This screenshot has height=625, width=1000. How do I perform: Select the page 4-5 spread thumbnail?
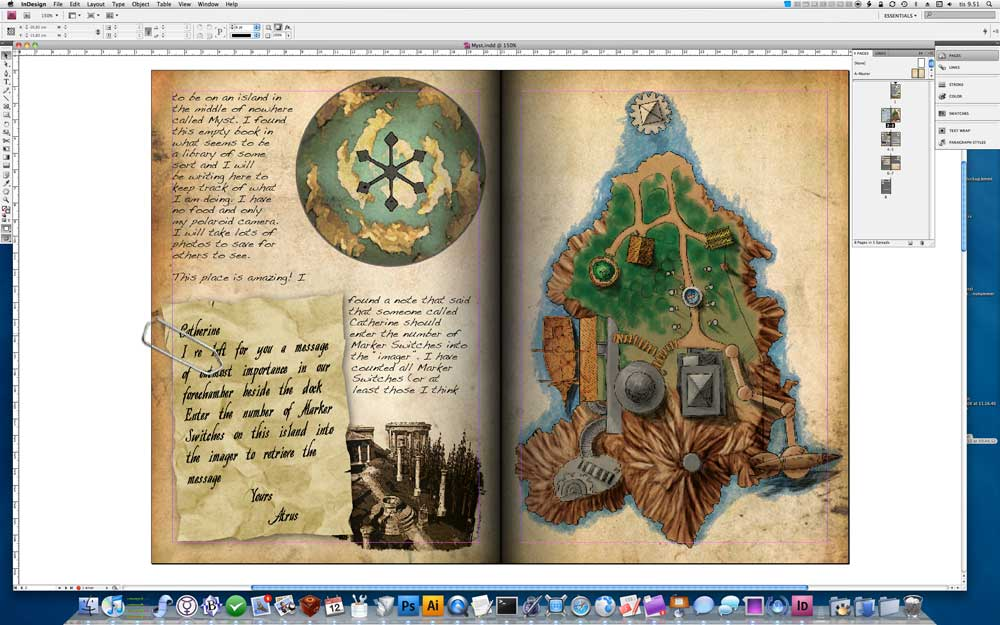[890, 139]
